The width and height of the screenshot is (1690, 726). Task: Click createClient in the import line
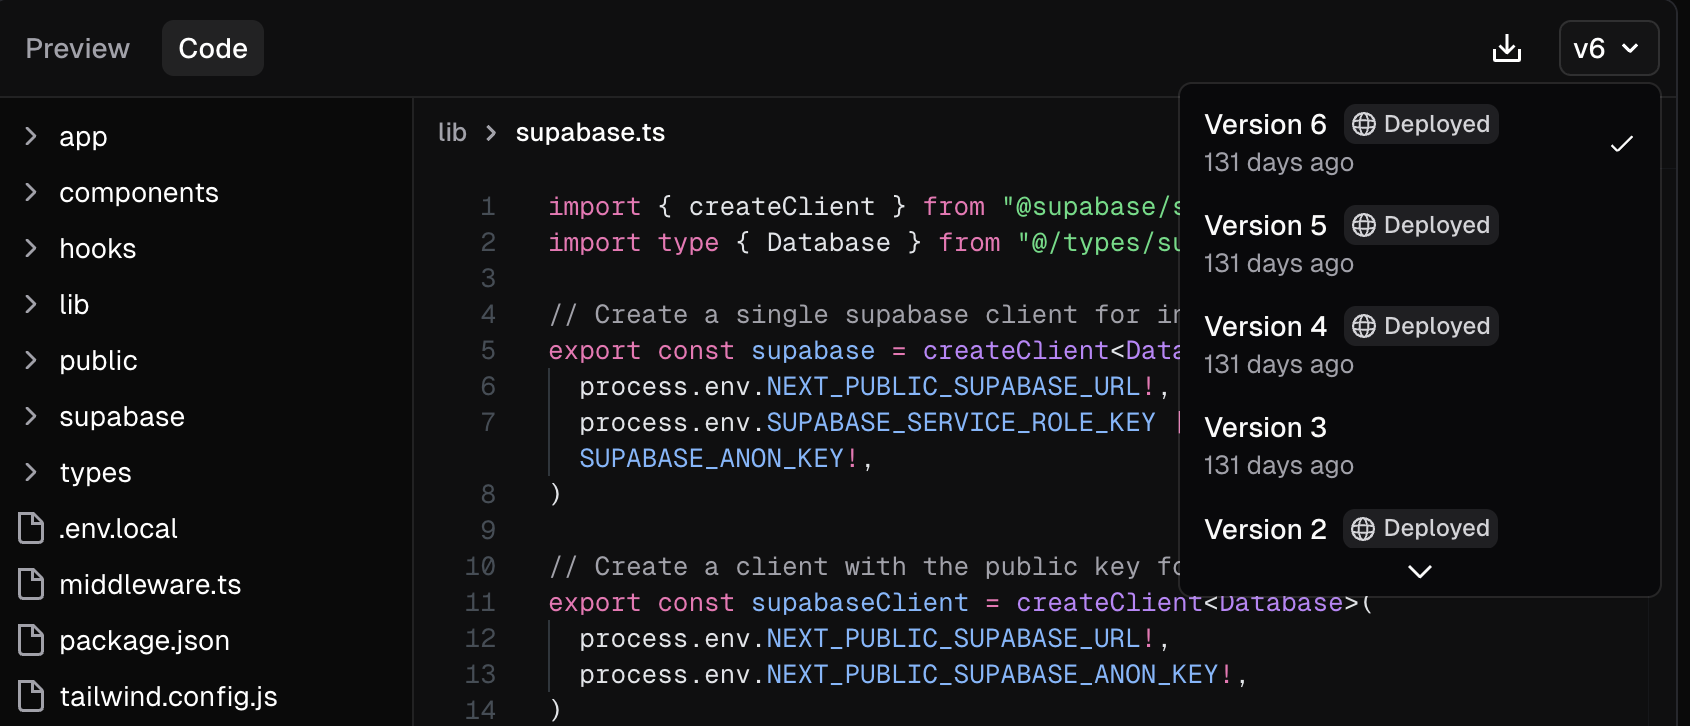click(x=782, y=207)
